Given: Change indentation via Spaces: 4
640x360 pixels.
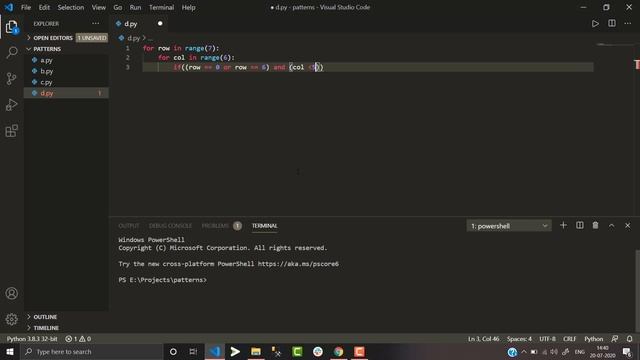Looking at the screenshot, I should click(x=519, y=339).
